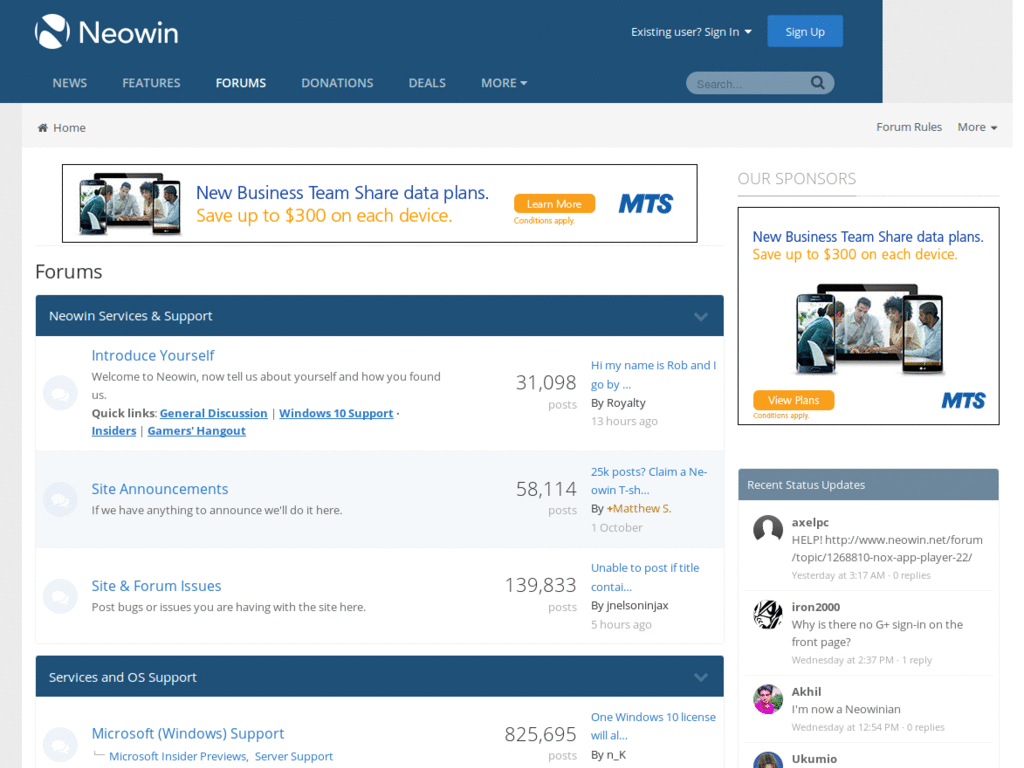Image resolution: width=1024 pixels, height=768 pixels.
Task: Open Akhil username link
Action: tap(807, 692)
